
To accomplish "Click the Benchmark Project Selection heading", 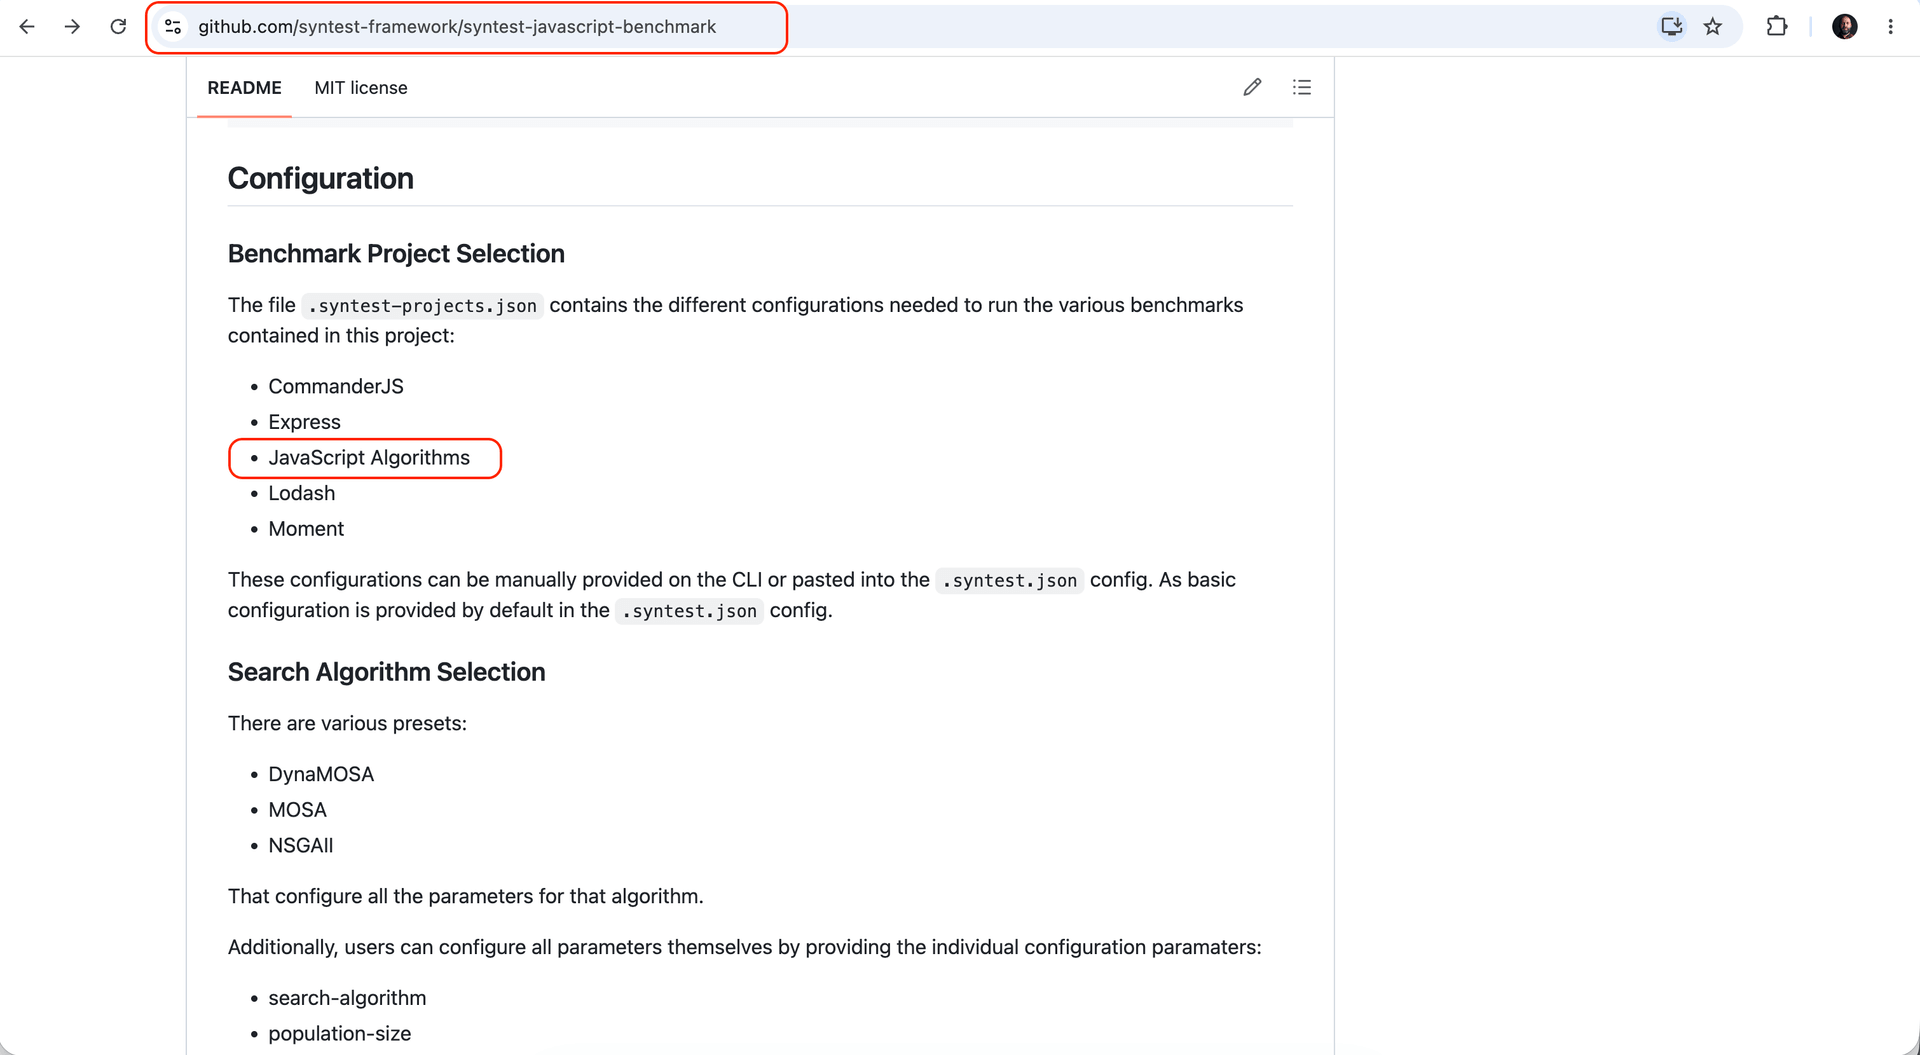I will point(396,254).
